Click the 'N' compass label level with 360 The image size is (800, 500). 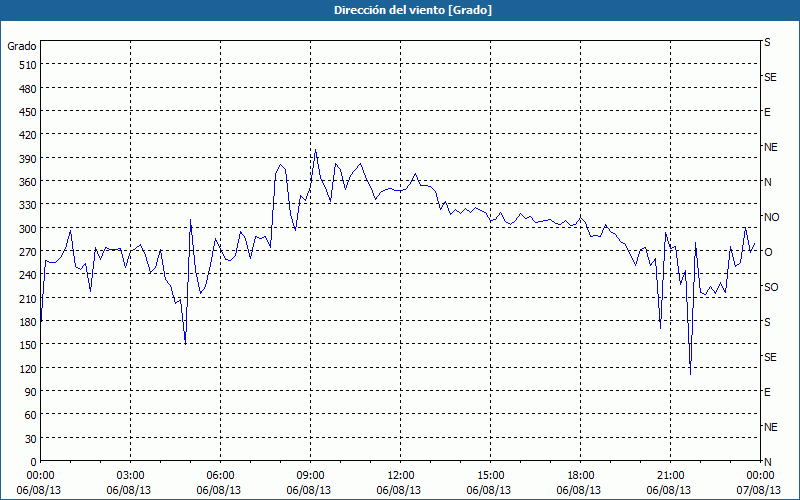tap(767, 182)
